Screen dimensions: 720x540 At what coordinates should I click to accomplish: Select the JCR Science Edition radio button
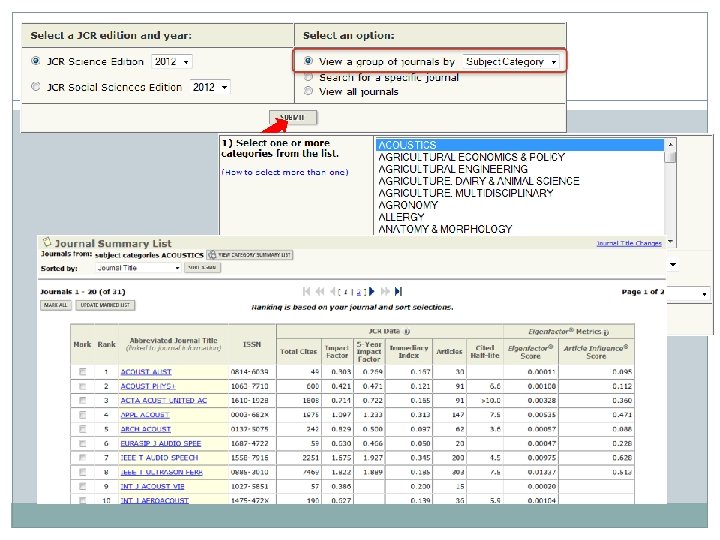coord(37,62)
